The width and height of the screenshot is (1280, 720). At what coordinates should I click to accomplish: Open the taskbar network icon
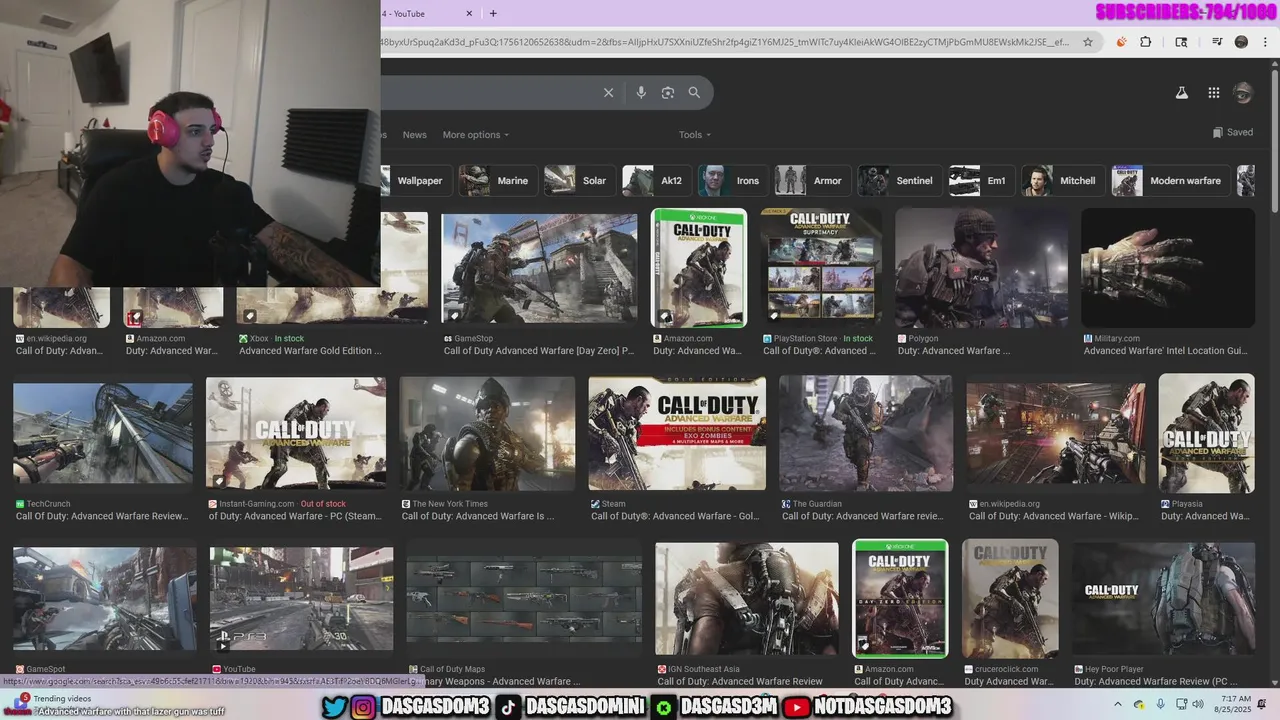[1182, 705]
